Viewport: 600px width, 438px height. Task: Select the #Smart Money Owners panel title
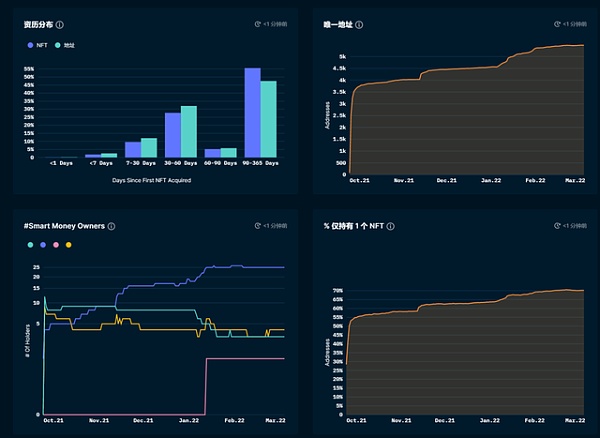(63, 226)
